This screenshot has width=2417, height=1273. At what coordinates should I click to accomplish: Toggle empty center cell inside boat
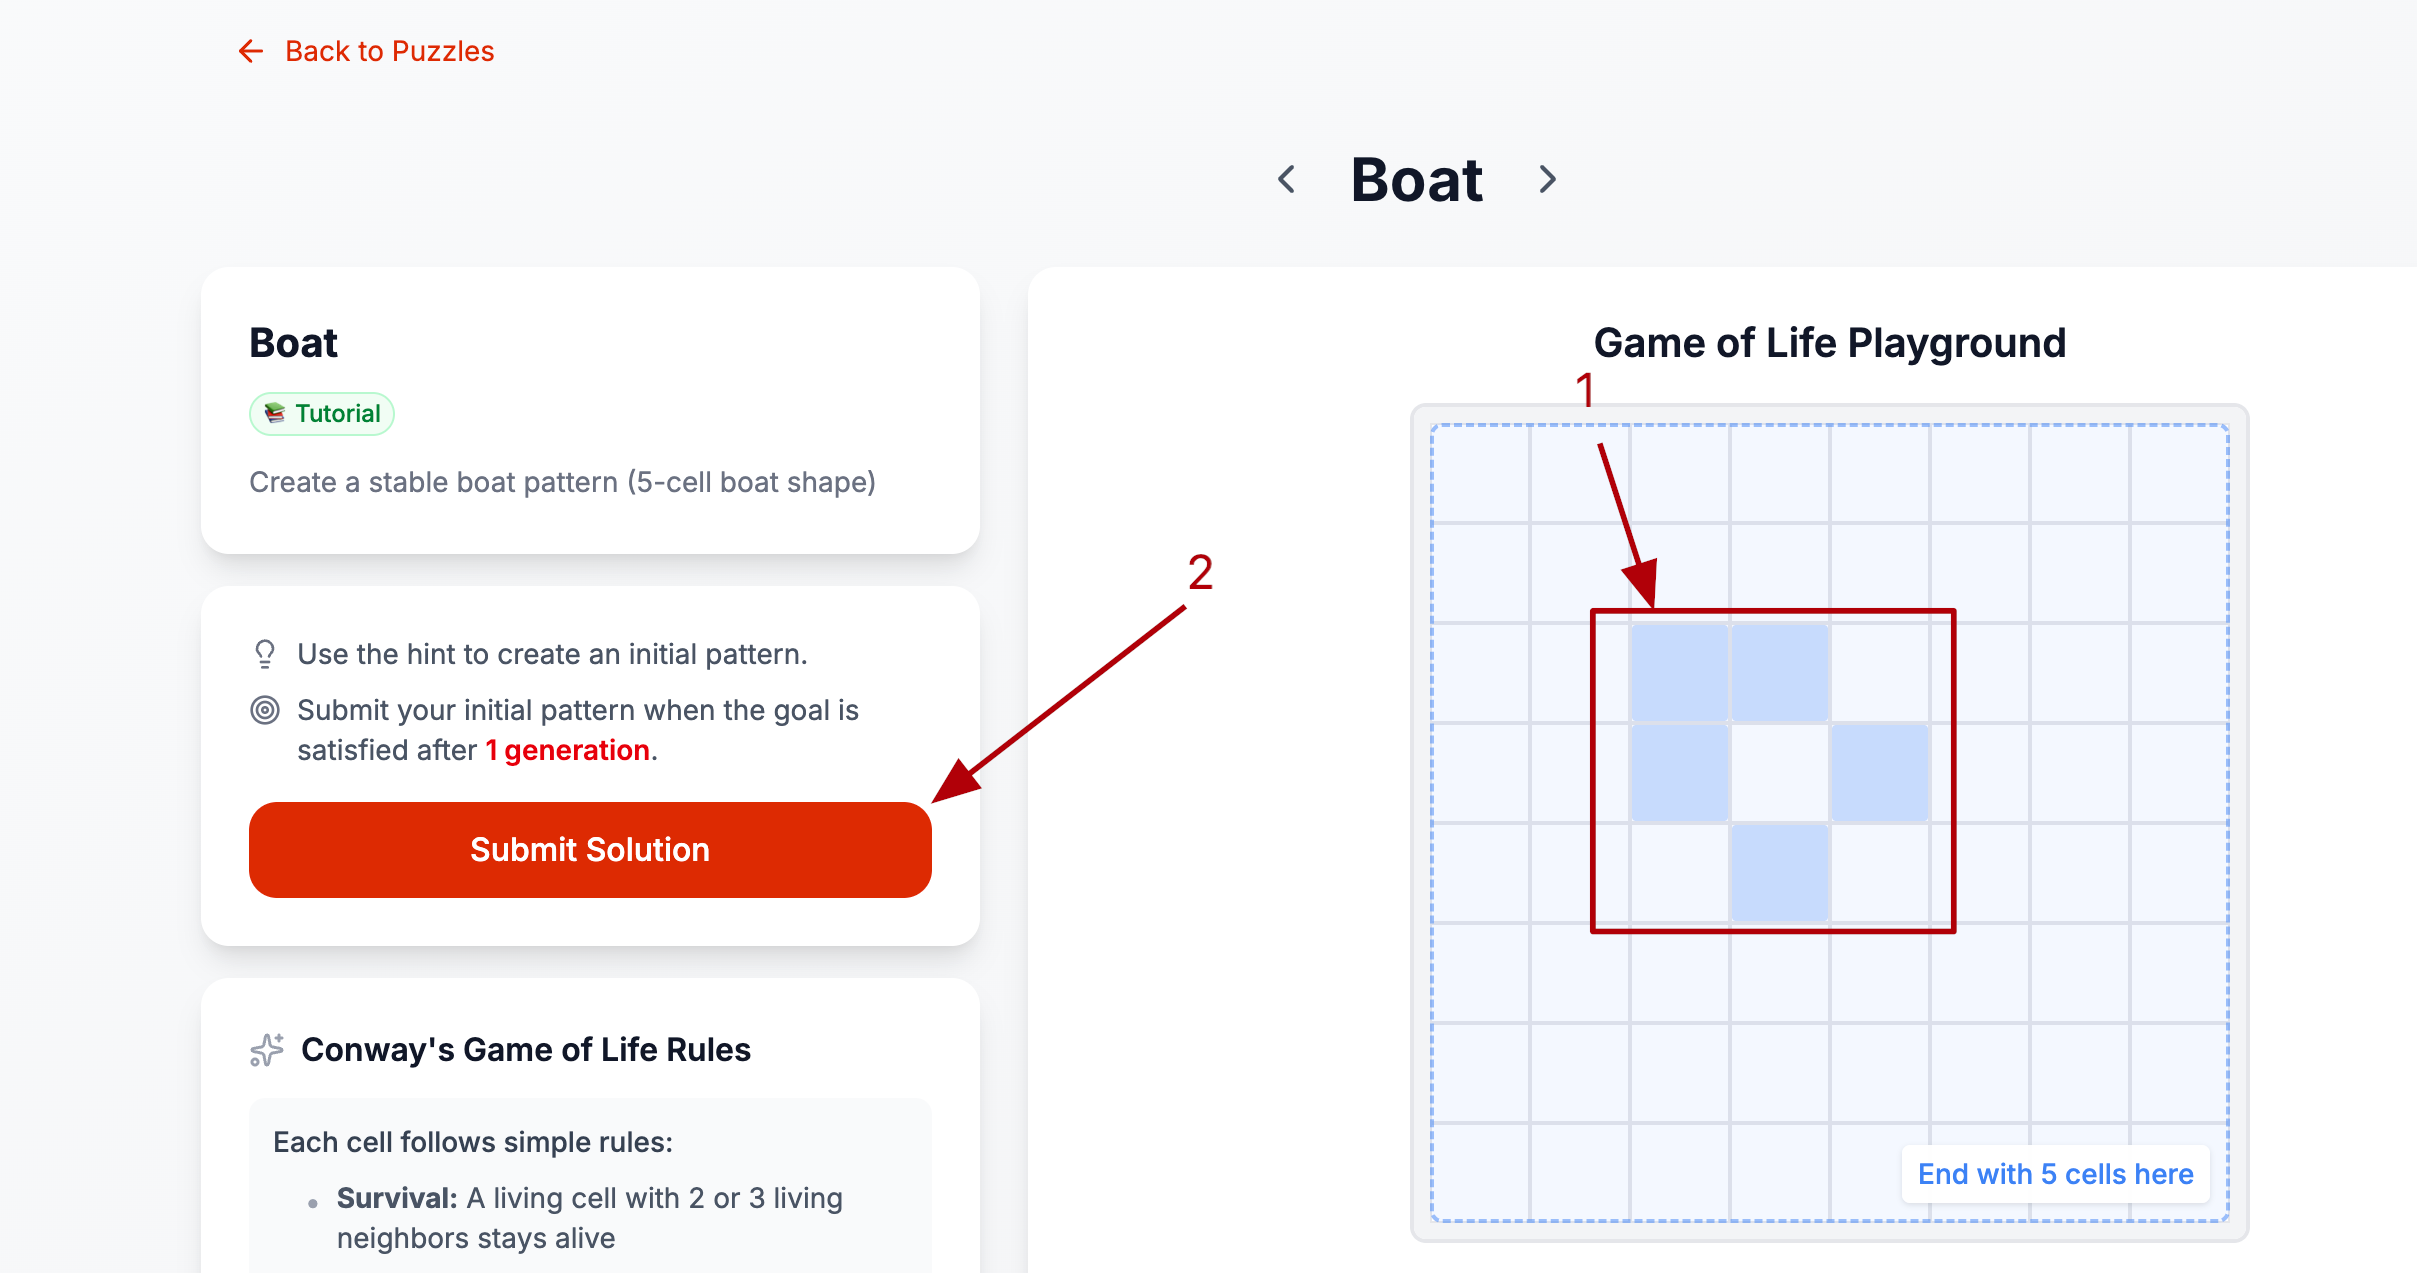(1780, 773)
